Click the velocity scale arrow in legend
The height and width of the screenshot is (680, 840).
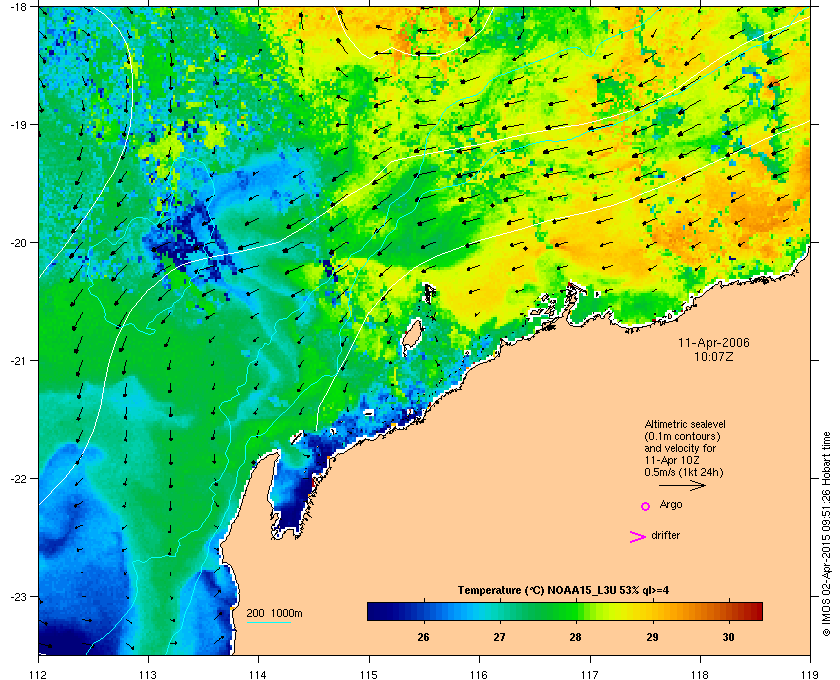click(x=682, y=486)
